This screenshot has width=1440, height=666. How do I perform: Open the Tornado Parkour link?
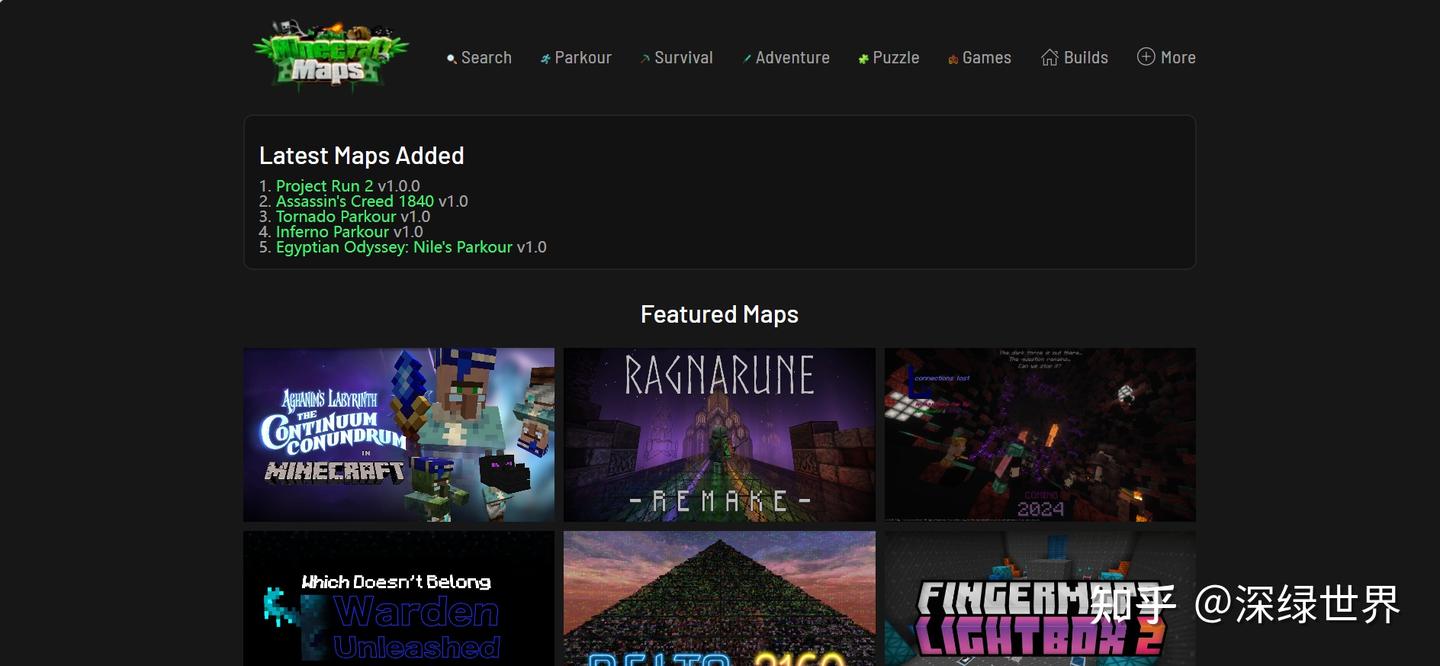click(x=336, y=216)
